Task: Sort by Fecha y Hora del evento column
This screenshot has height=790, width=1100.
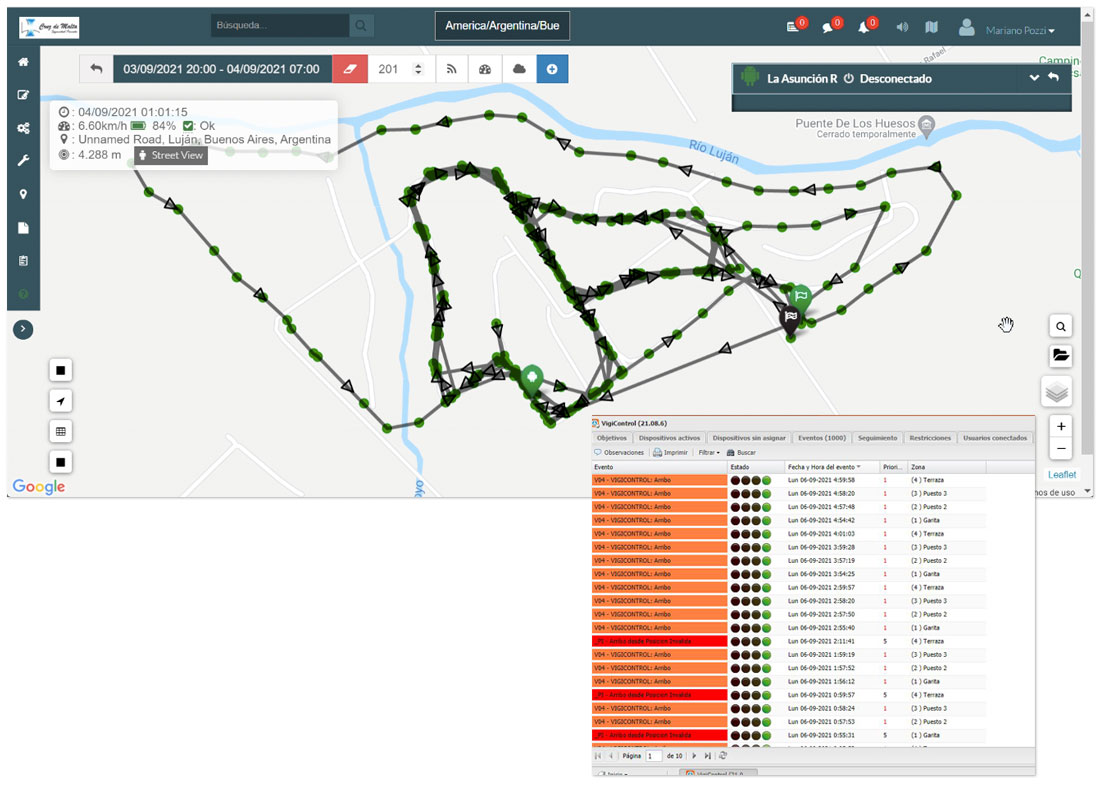Action: (832, 467)
